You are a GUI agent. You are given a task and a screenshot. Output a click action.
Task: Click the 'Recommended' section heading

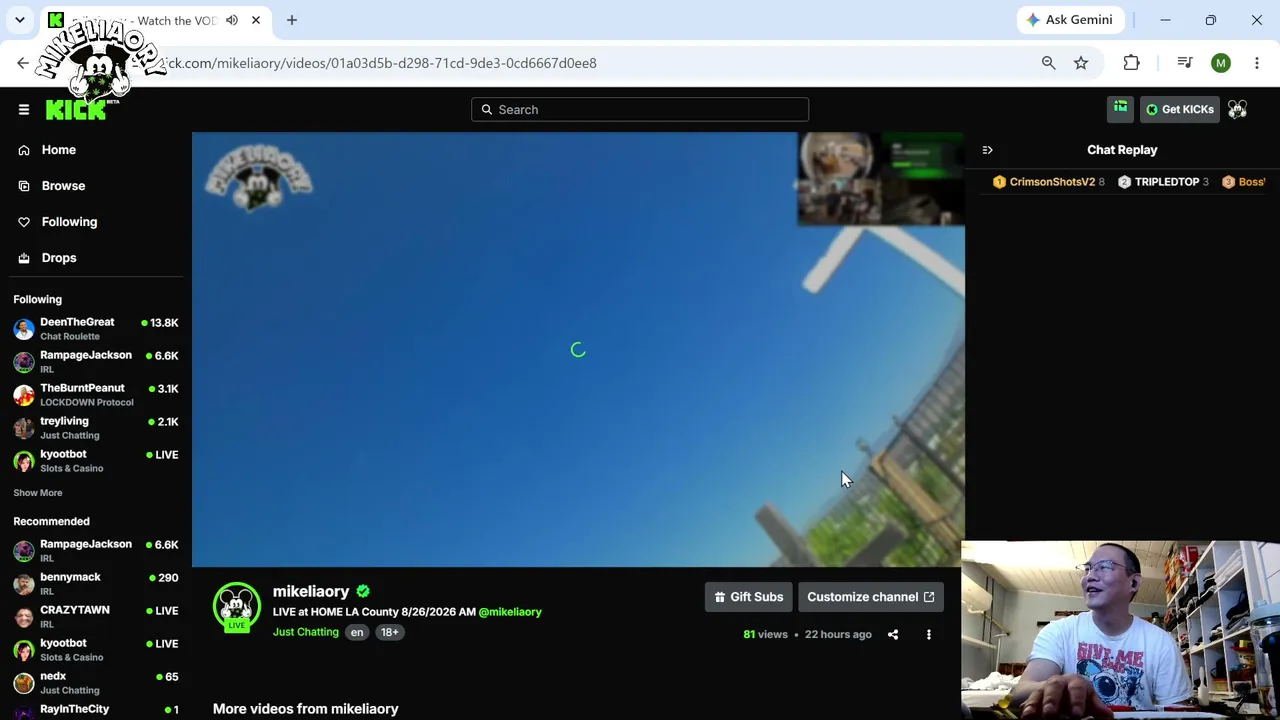click(x=51, y=521)
